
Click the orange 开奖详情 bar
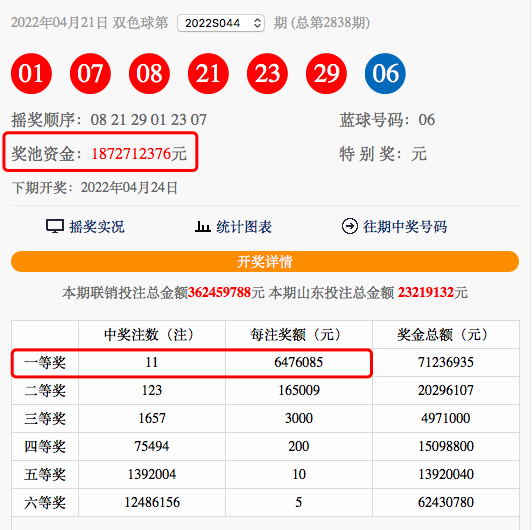pyautogui.click(x=265, y=262)
